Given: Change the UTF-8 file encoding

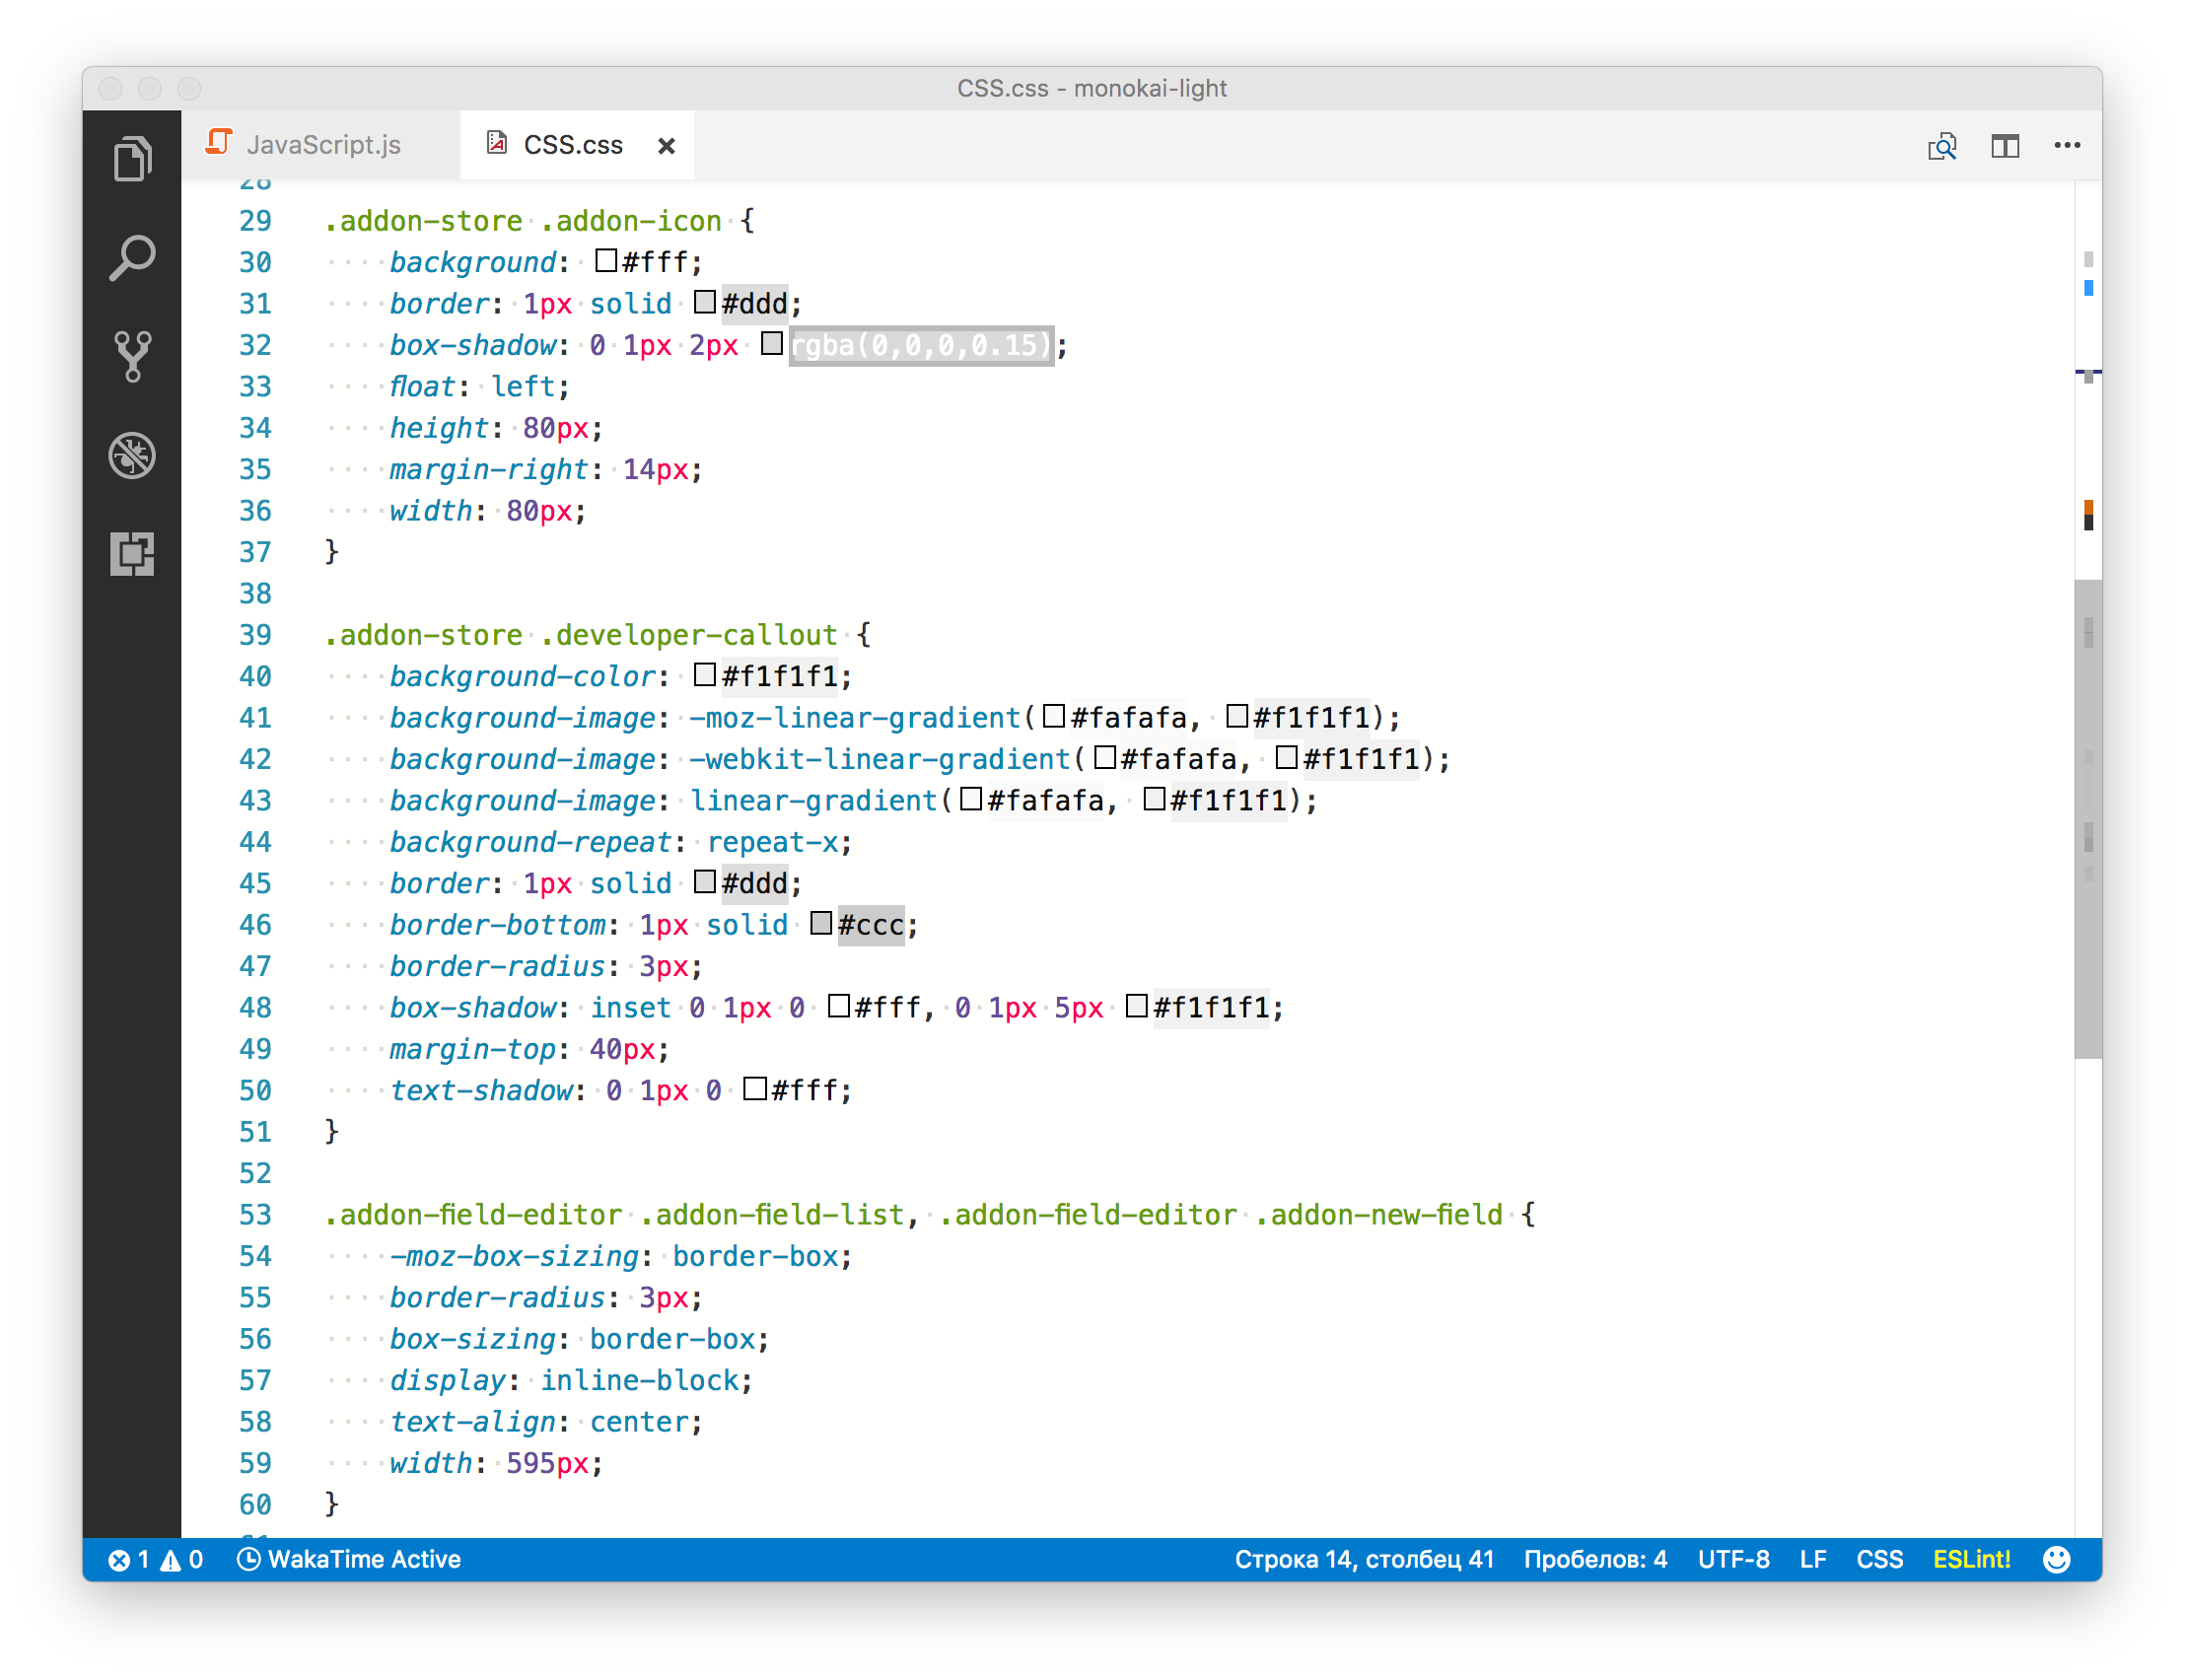Looking at the screenshot, I should [1733, 1559].
